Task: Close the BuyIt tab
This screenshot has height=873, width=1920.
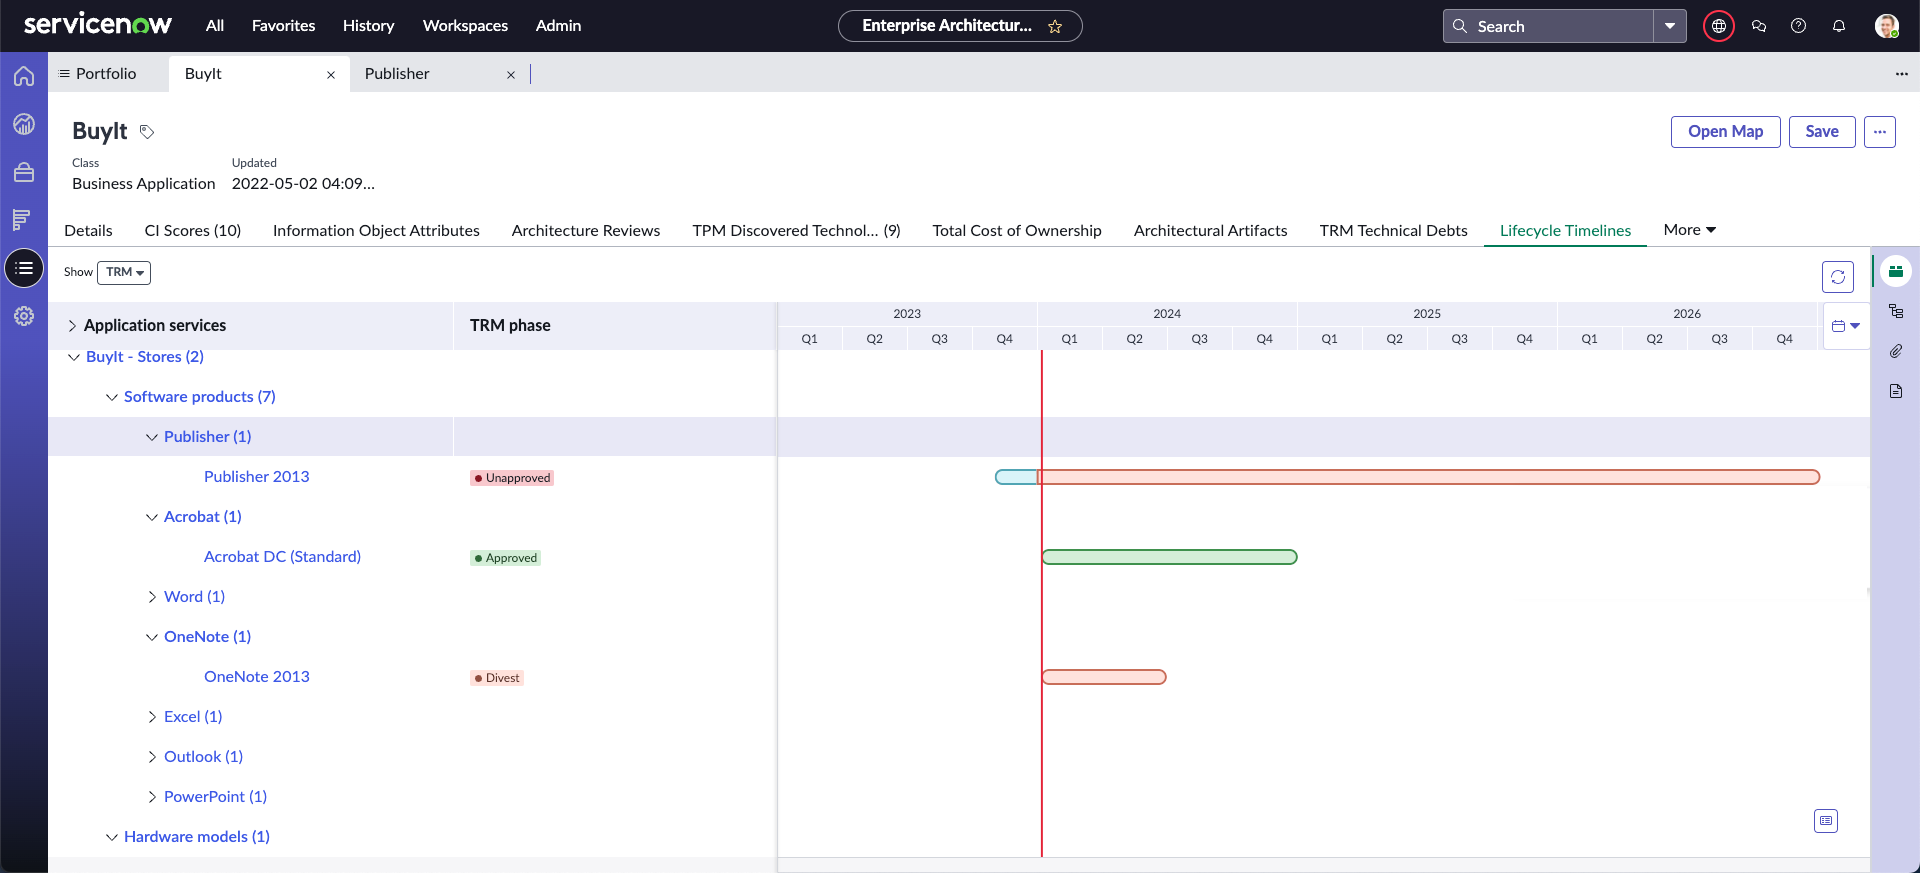Action: coord(331,75)
